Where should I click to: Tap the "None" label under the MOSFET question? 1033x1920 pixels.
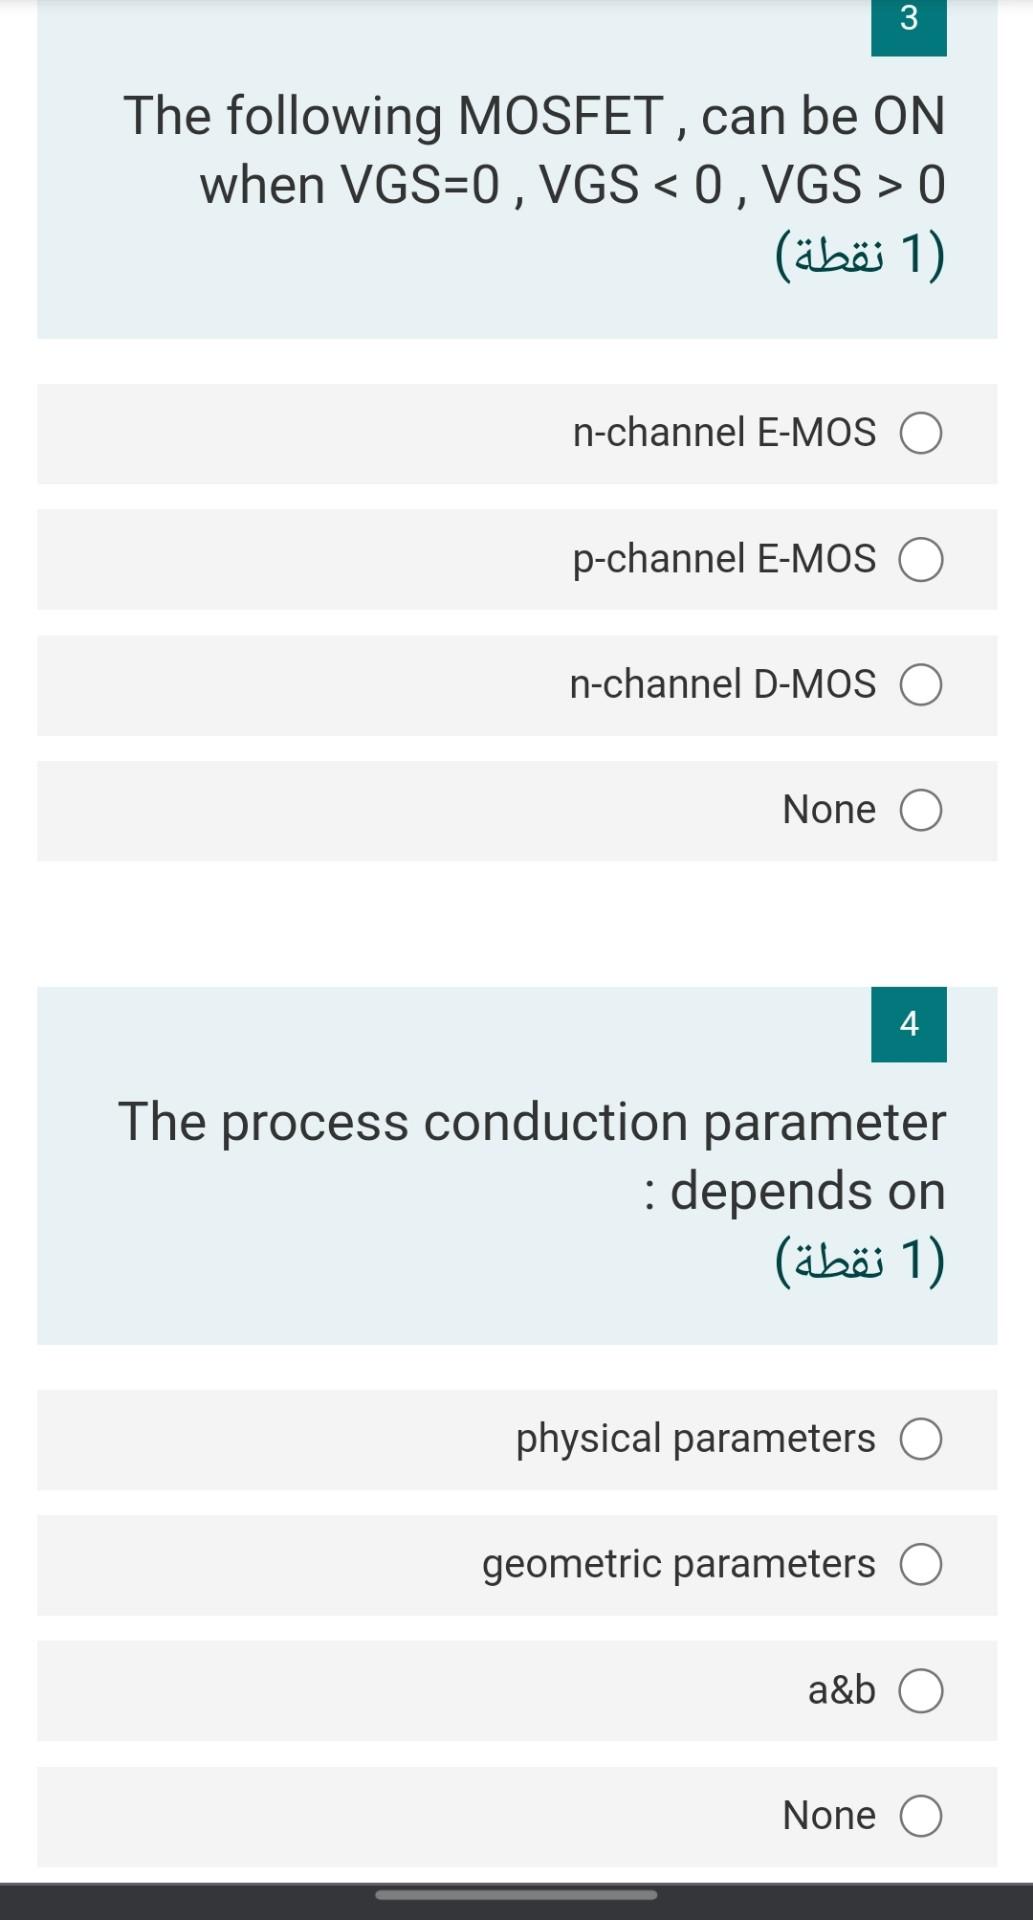[828, 810]
